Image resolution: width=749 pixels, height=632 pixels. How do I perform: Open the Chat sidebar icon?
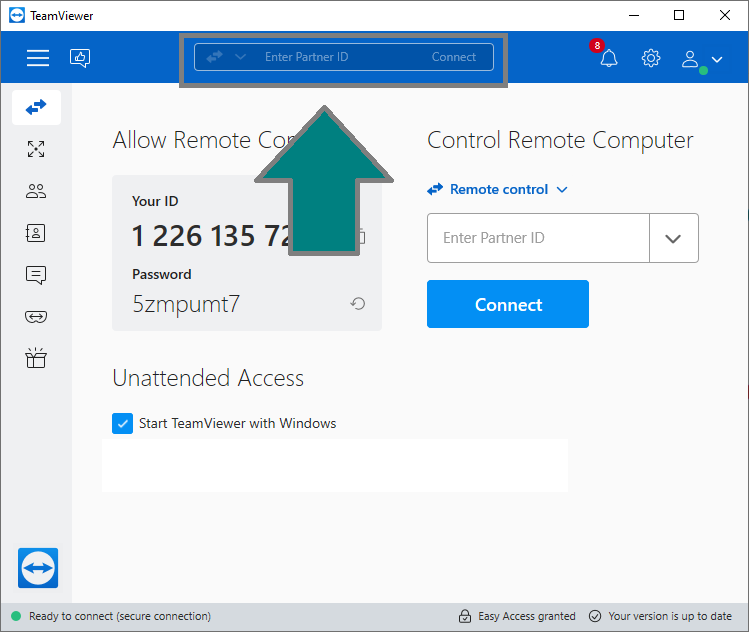point(36,275)
